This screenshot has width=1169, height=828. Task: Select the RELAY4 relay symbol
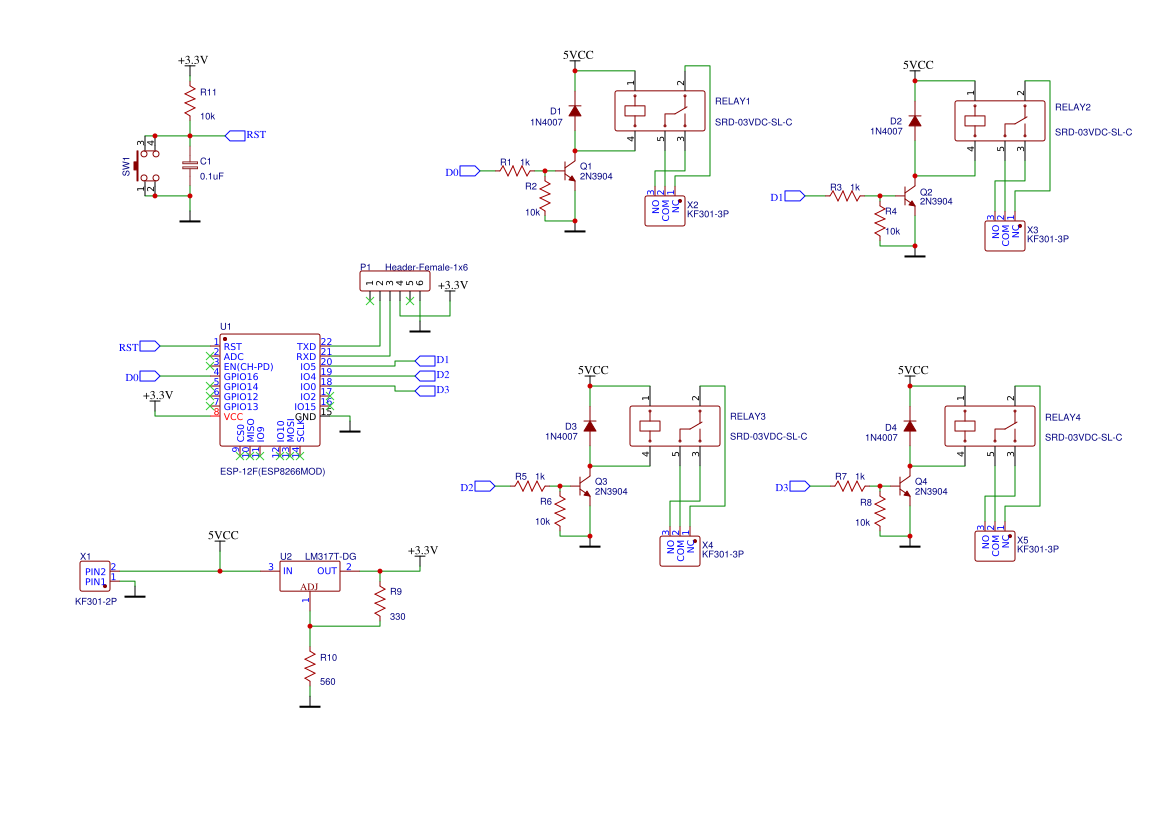990,426
